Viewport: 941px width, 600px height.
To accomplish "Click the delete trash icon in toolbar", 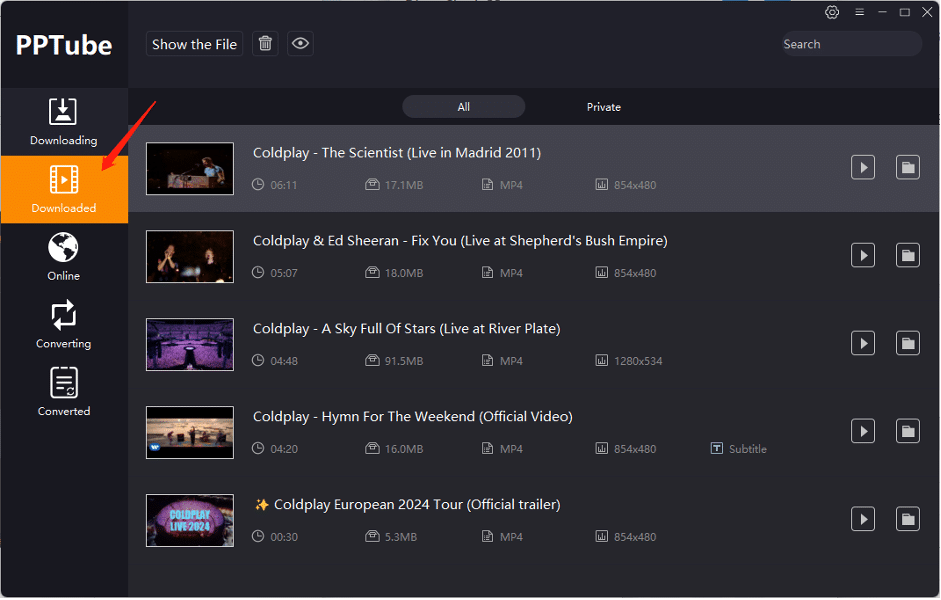I will click(264, 43).
